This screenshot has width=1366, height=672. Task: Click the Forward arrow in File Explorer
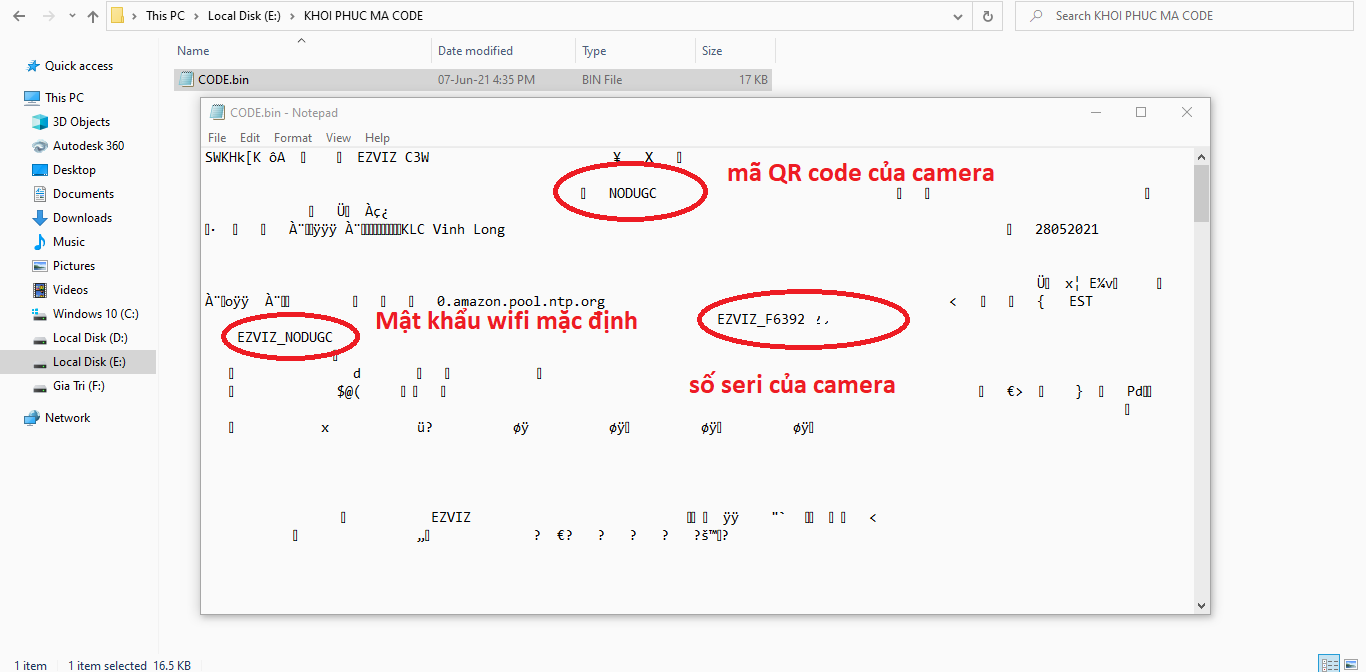pyautogui.click(x=50, y=16)
